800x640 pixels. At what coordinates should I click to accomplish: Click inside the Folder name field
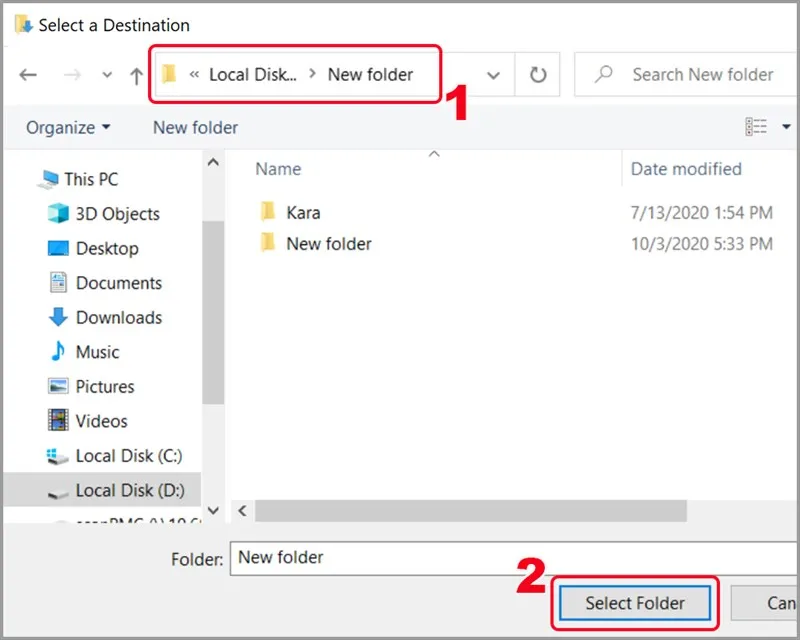click(400, 558)
